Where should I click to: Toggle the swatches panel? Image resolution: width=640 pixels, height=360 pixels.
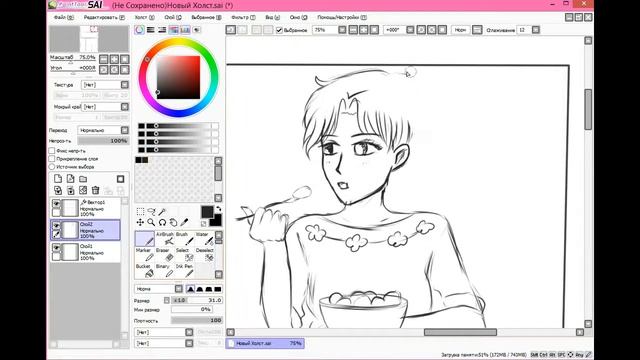tap(185, 30)
